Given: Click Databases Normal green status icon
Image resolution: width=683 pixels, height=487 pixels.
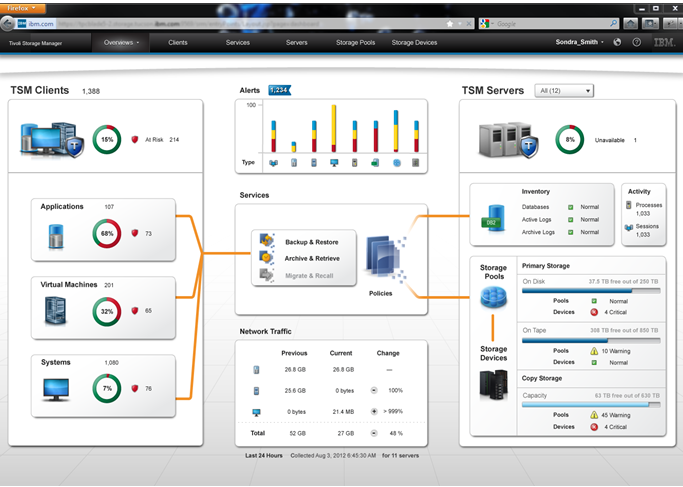Looking at the screenshot, I should point(571,207).
